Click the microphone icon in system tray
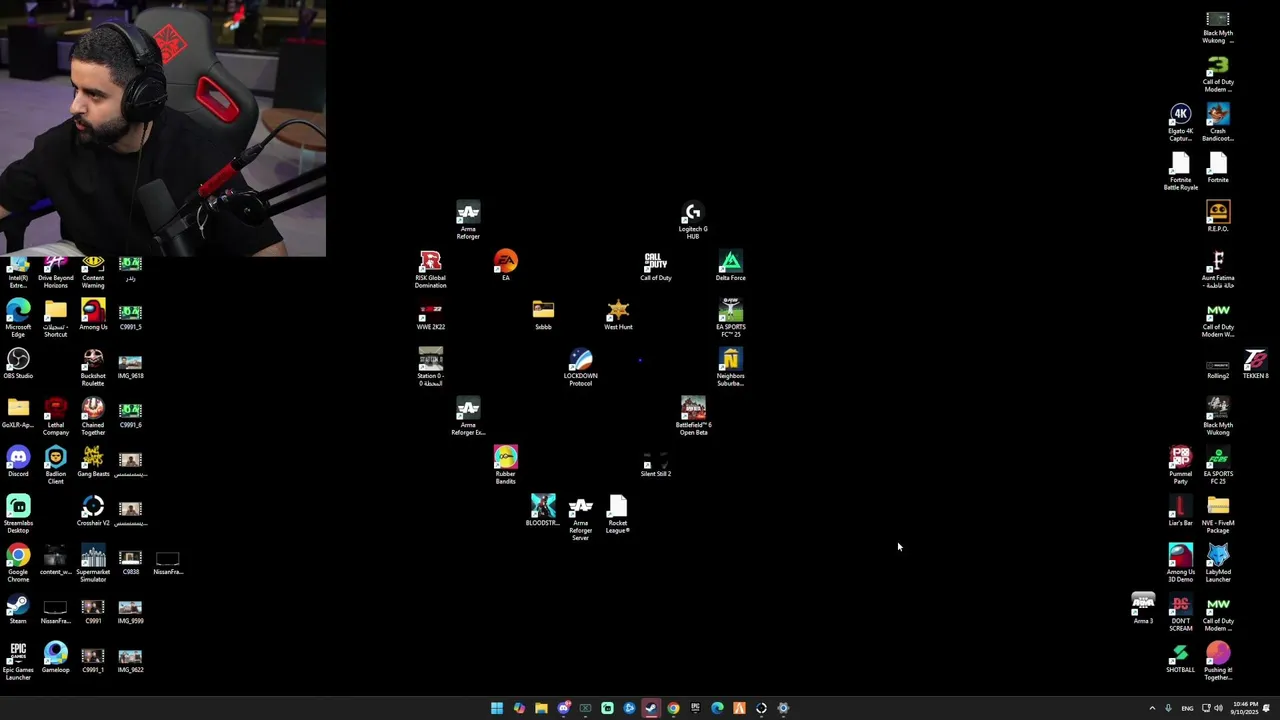1280x720 pixels. click(1168, 708)
